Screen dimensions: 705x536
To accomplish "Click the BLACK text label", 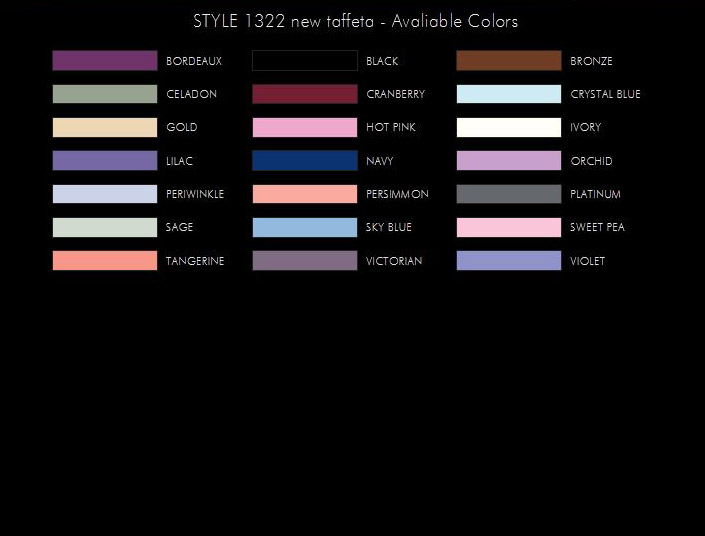I will click(x=382, y=61).
